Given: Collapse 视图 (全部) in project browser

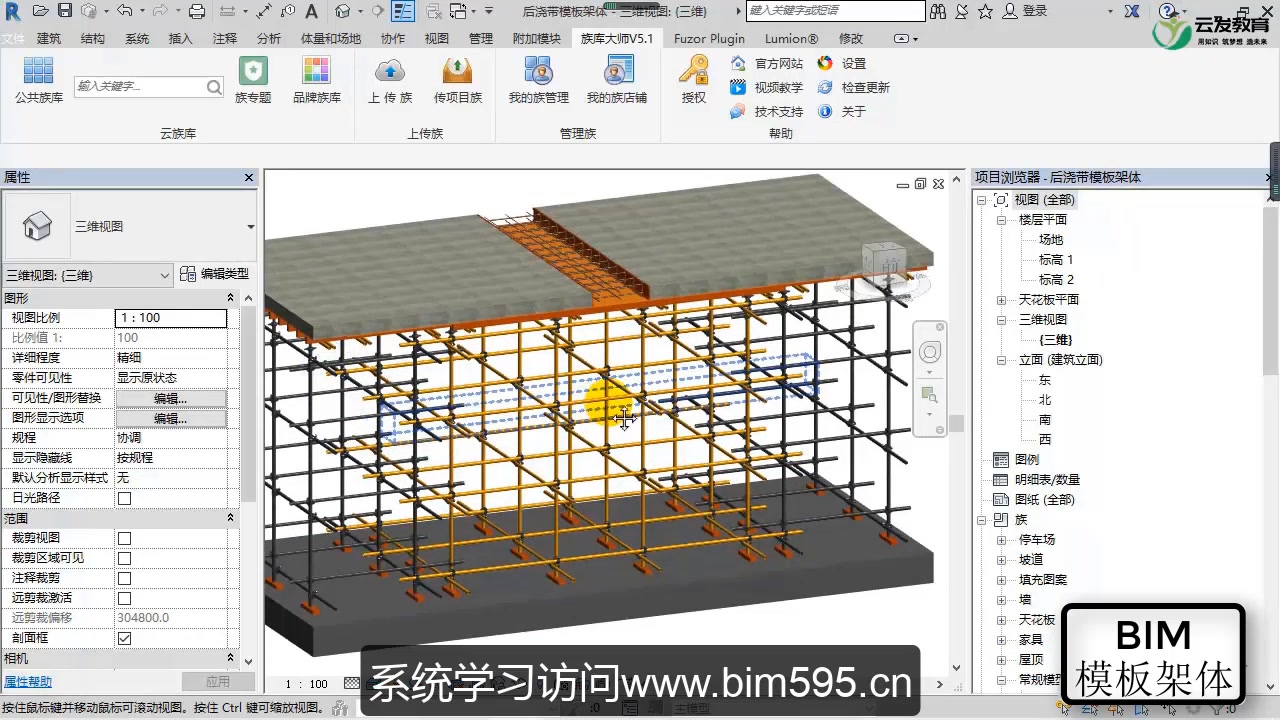Looking at the screenshot, I should click(x=983, y=200).
